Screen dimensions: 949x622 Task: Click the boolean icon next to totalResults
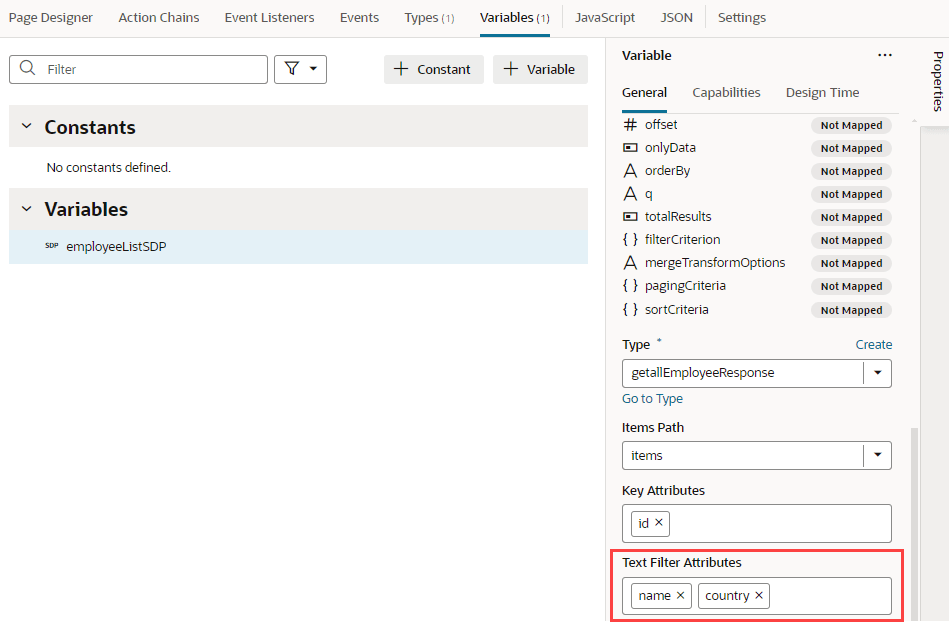(x=630, y=217)
